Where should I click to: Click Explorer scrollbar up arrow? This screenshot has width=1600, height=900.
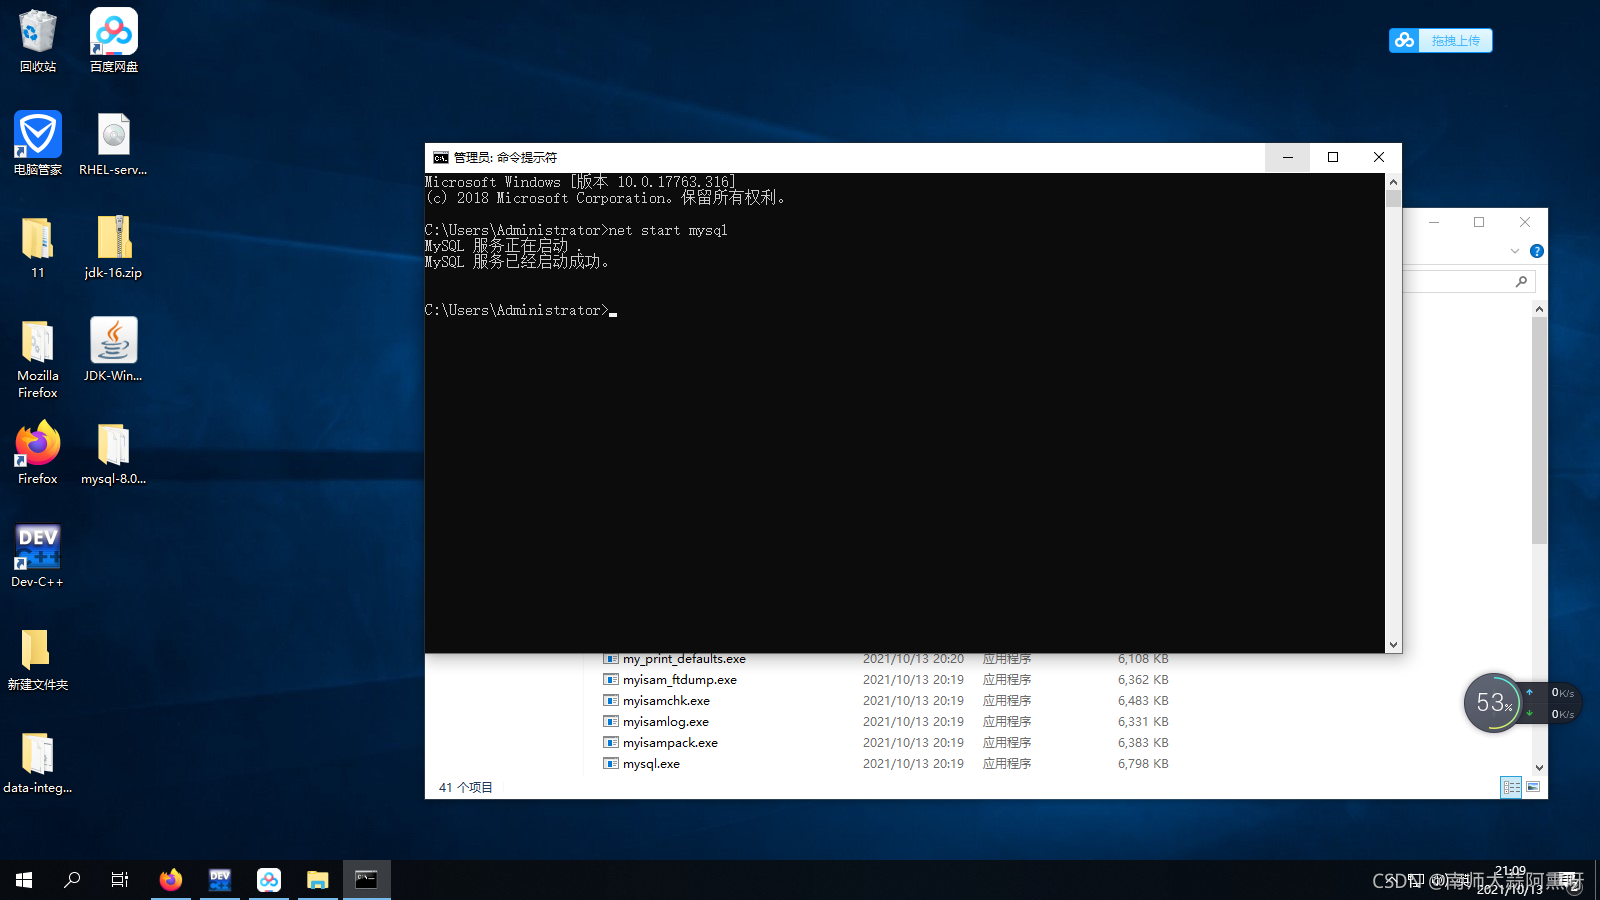click(x=1539, y=309)
